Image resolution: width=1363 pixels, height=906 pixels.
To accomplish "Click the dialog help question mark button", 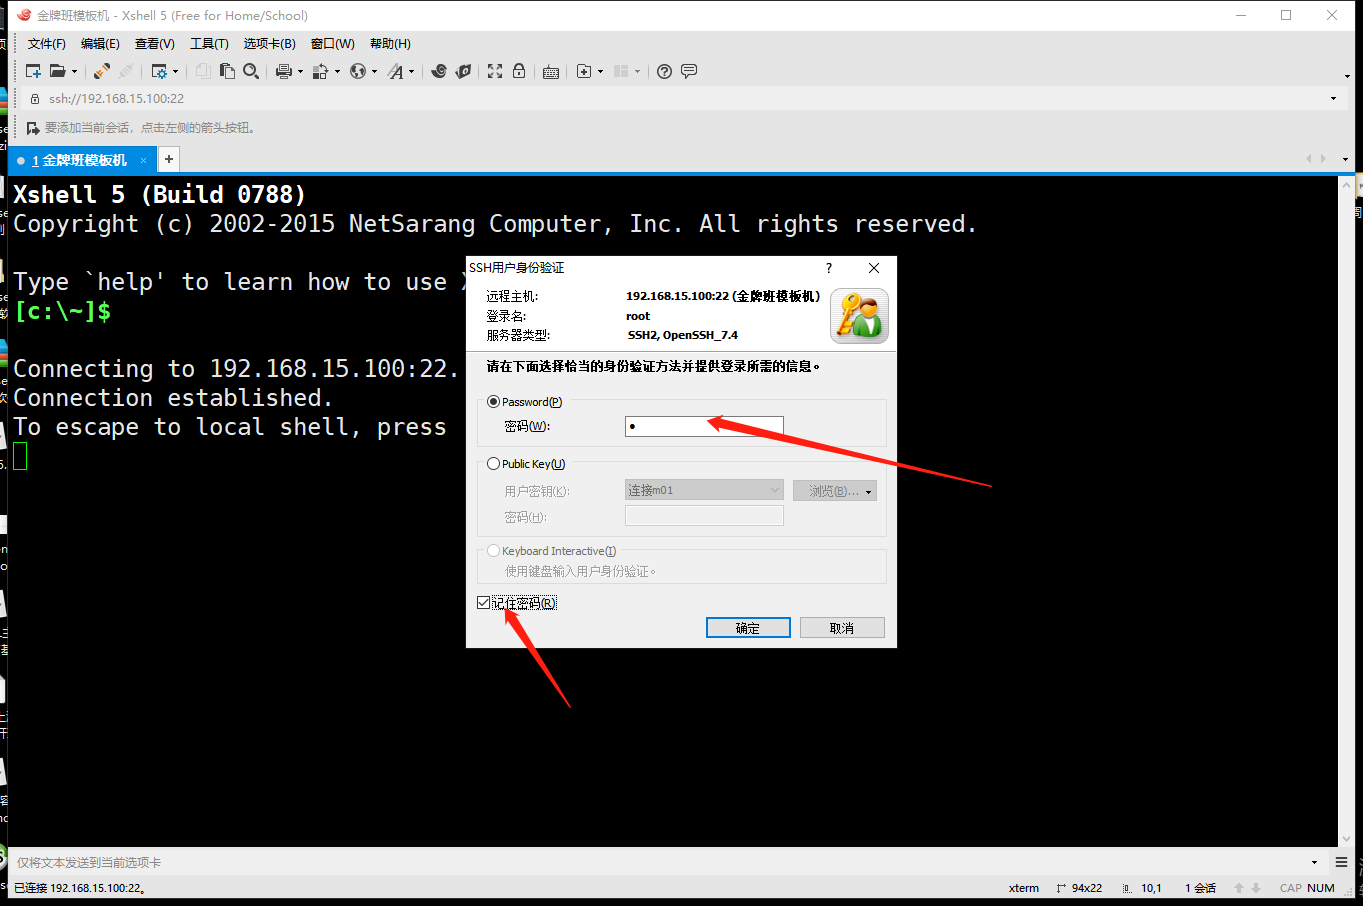I will pyautogui.click(x=828, y=268).
